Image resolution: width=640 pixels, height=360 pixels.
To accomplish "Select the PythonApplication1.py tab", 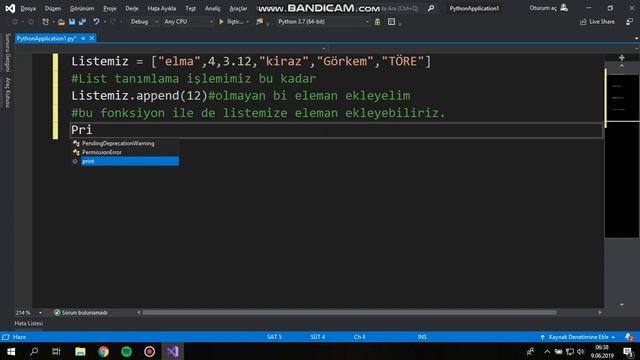I will [47, 38].
